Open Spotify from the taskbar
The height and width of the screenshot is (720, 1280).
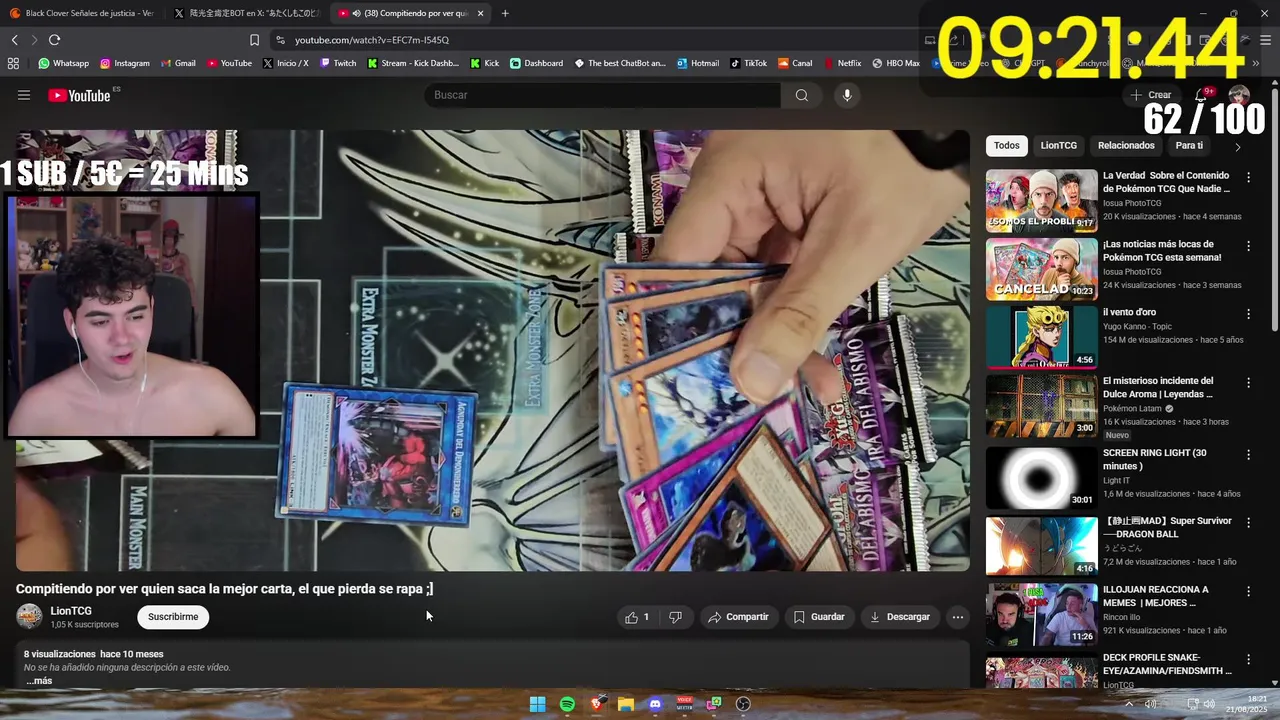click(x=567, y=704)
